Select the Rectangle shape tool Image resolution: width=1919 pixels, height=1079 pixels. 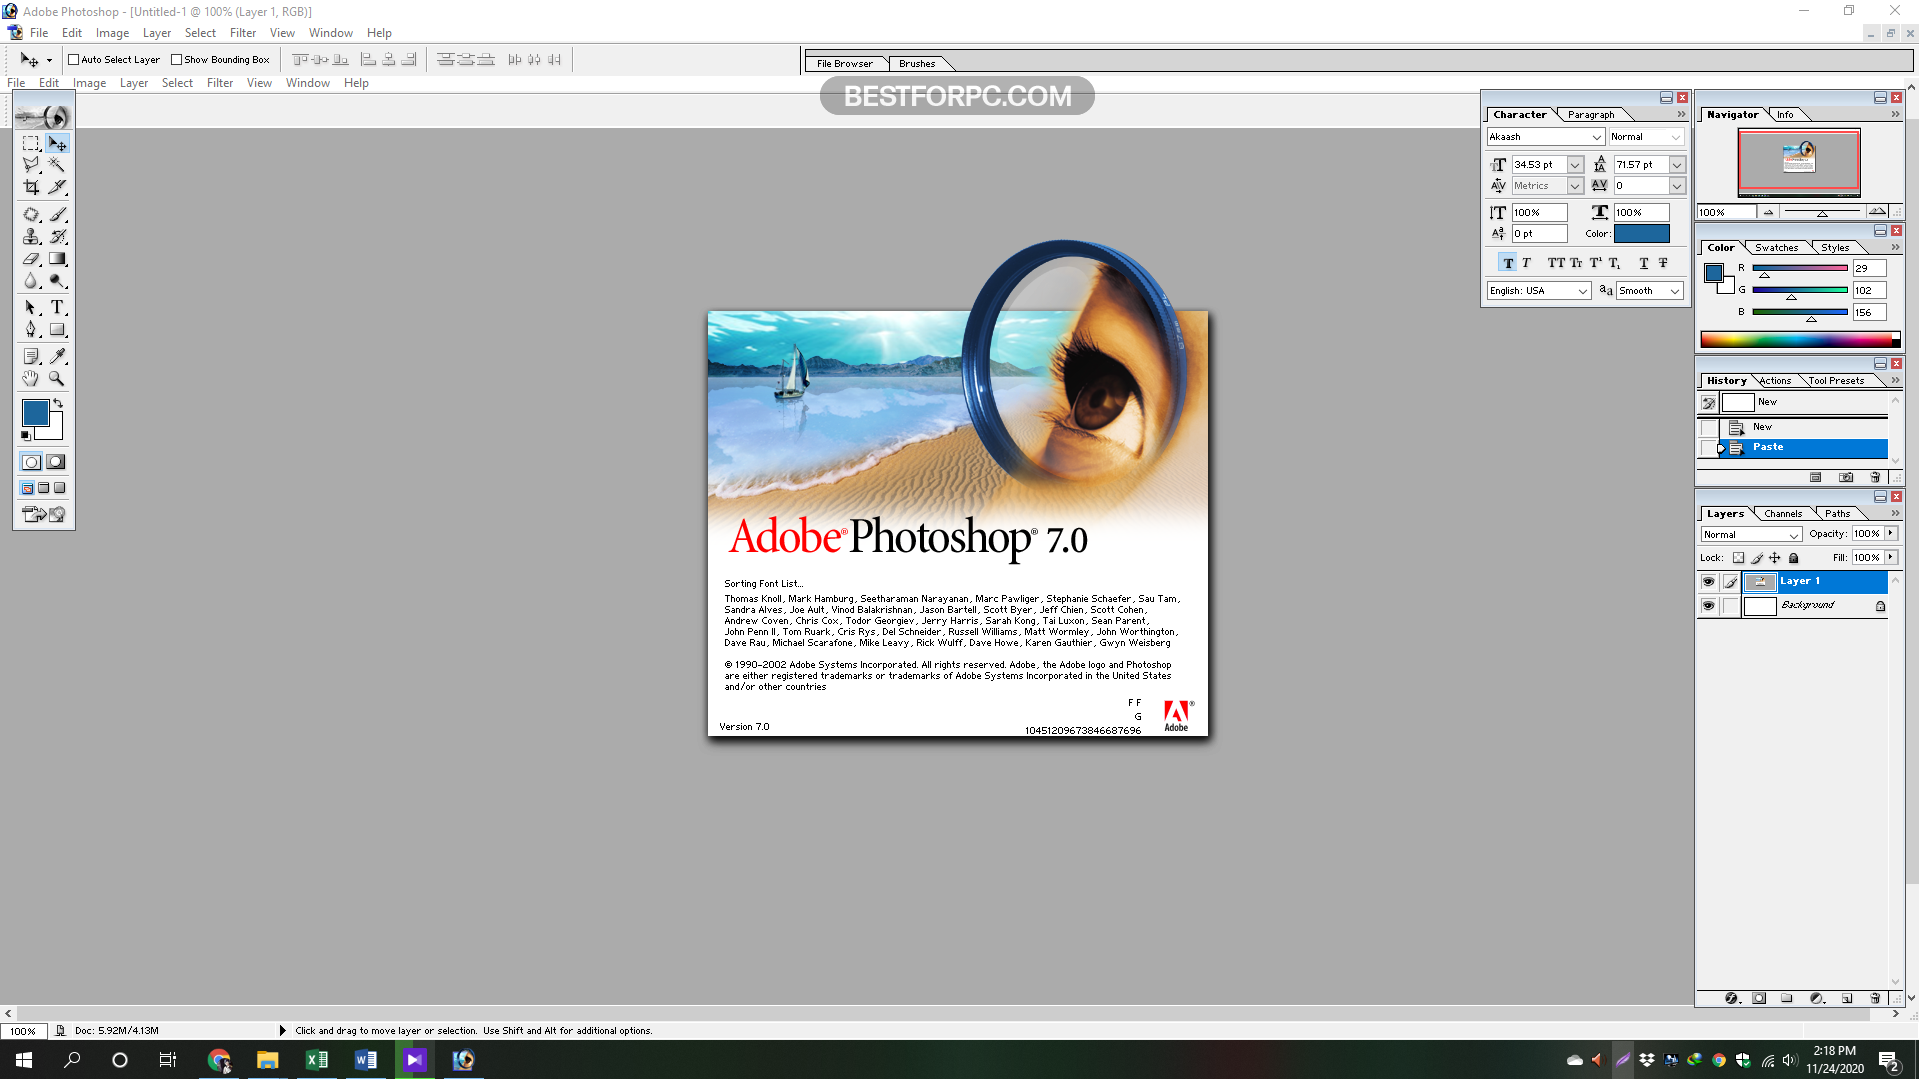(57, 329)
